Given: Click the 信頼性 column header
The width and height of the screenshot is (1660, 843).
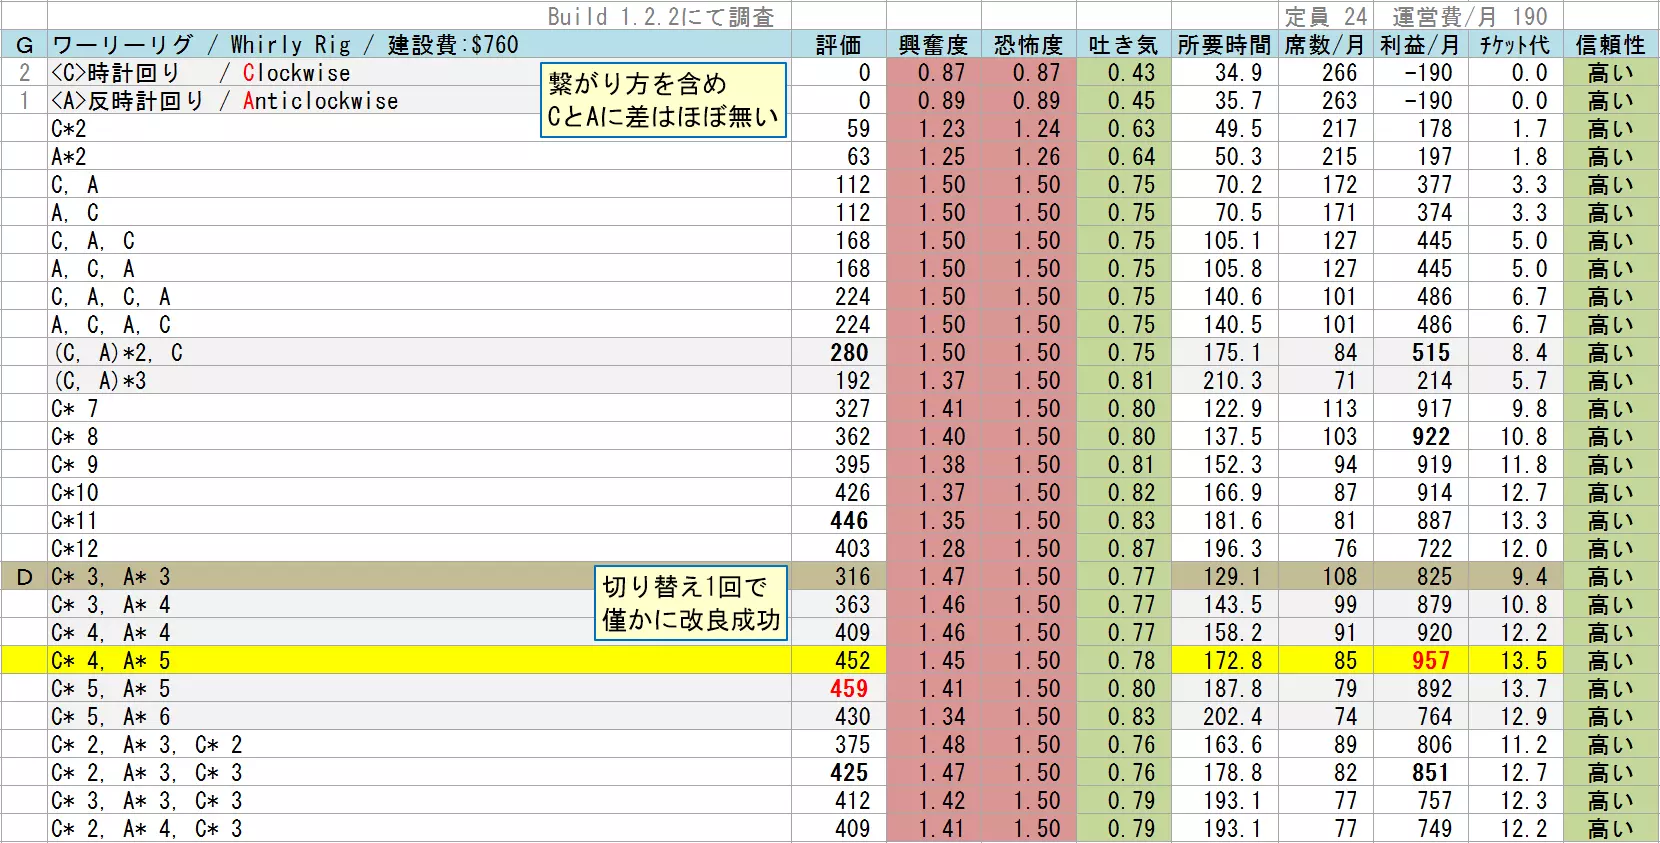Looking at the screenshot, I should point(1610,45).
